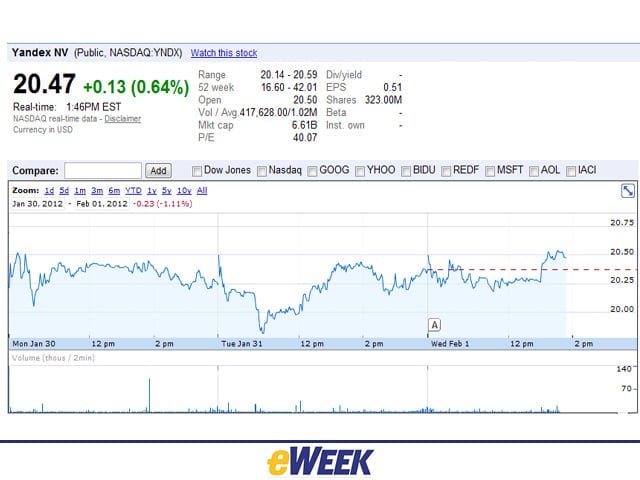Select the IACI comparison checkbox
This screenshot has width=640, height=480.
(x=571, y=171)
